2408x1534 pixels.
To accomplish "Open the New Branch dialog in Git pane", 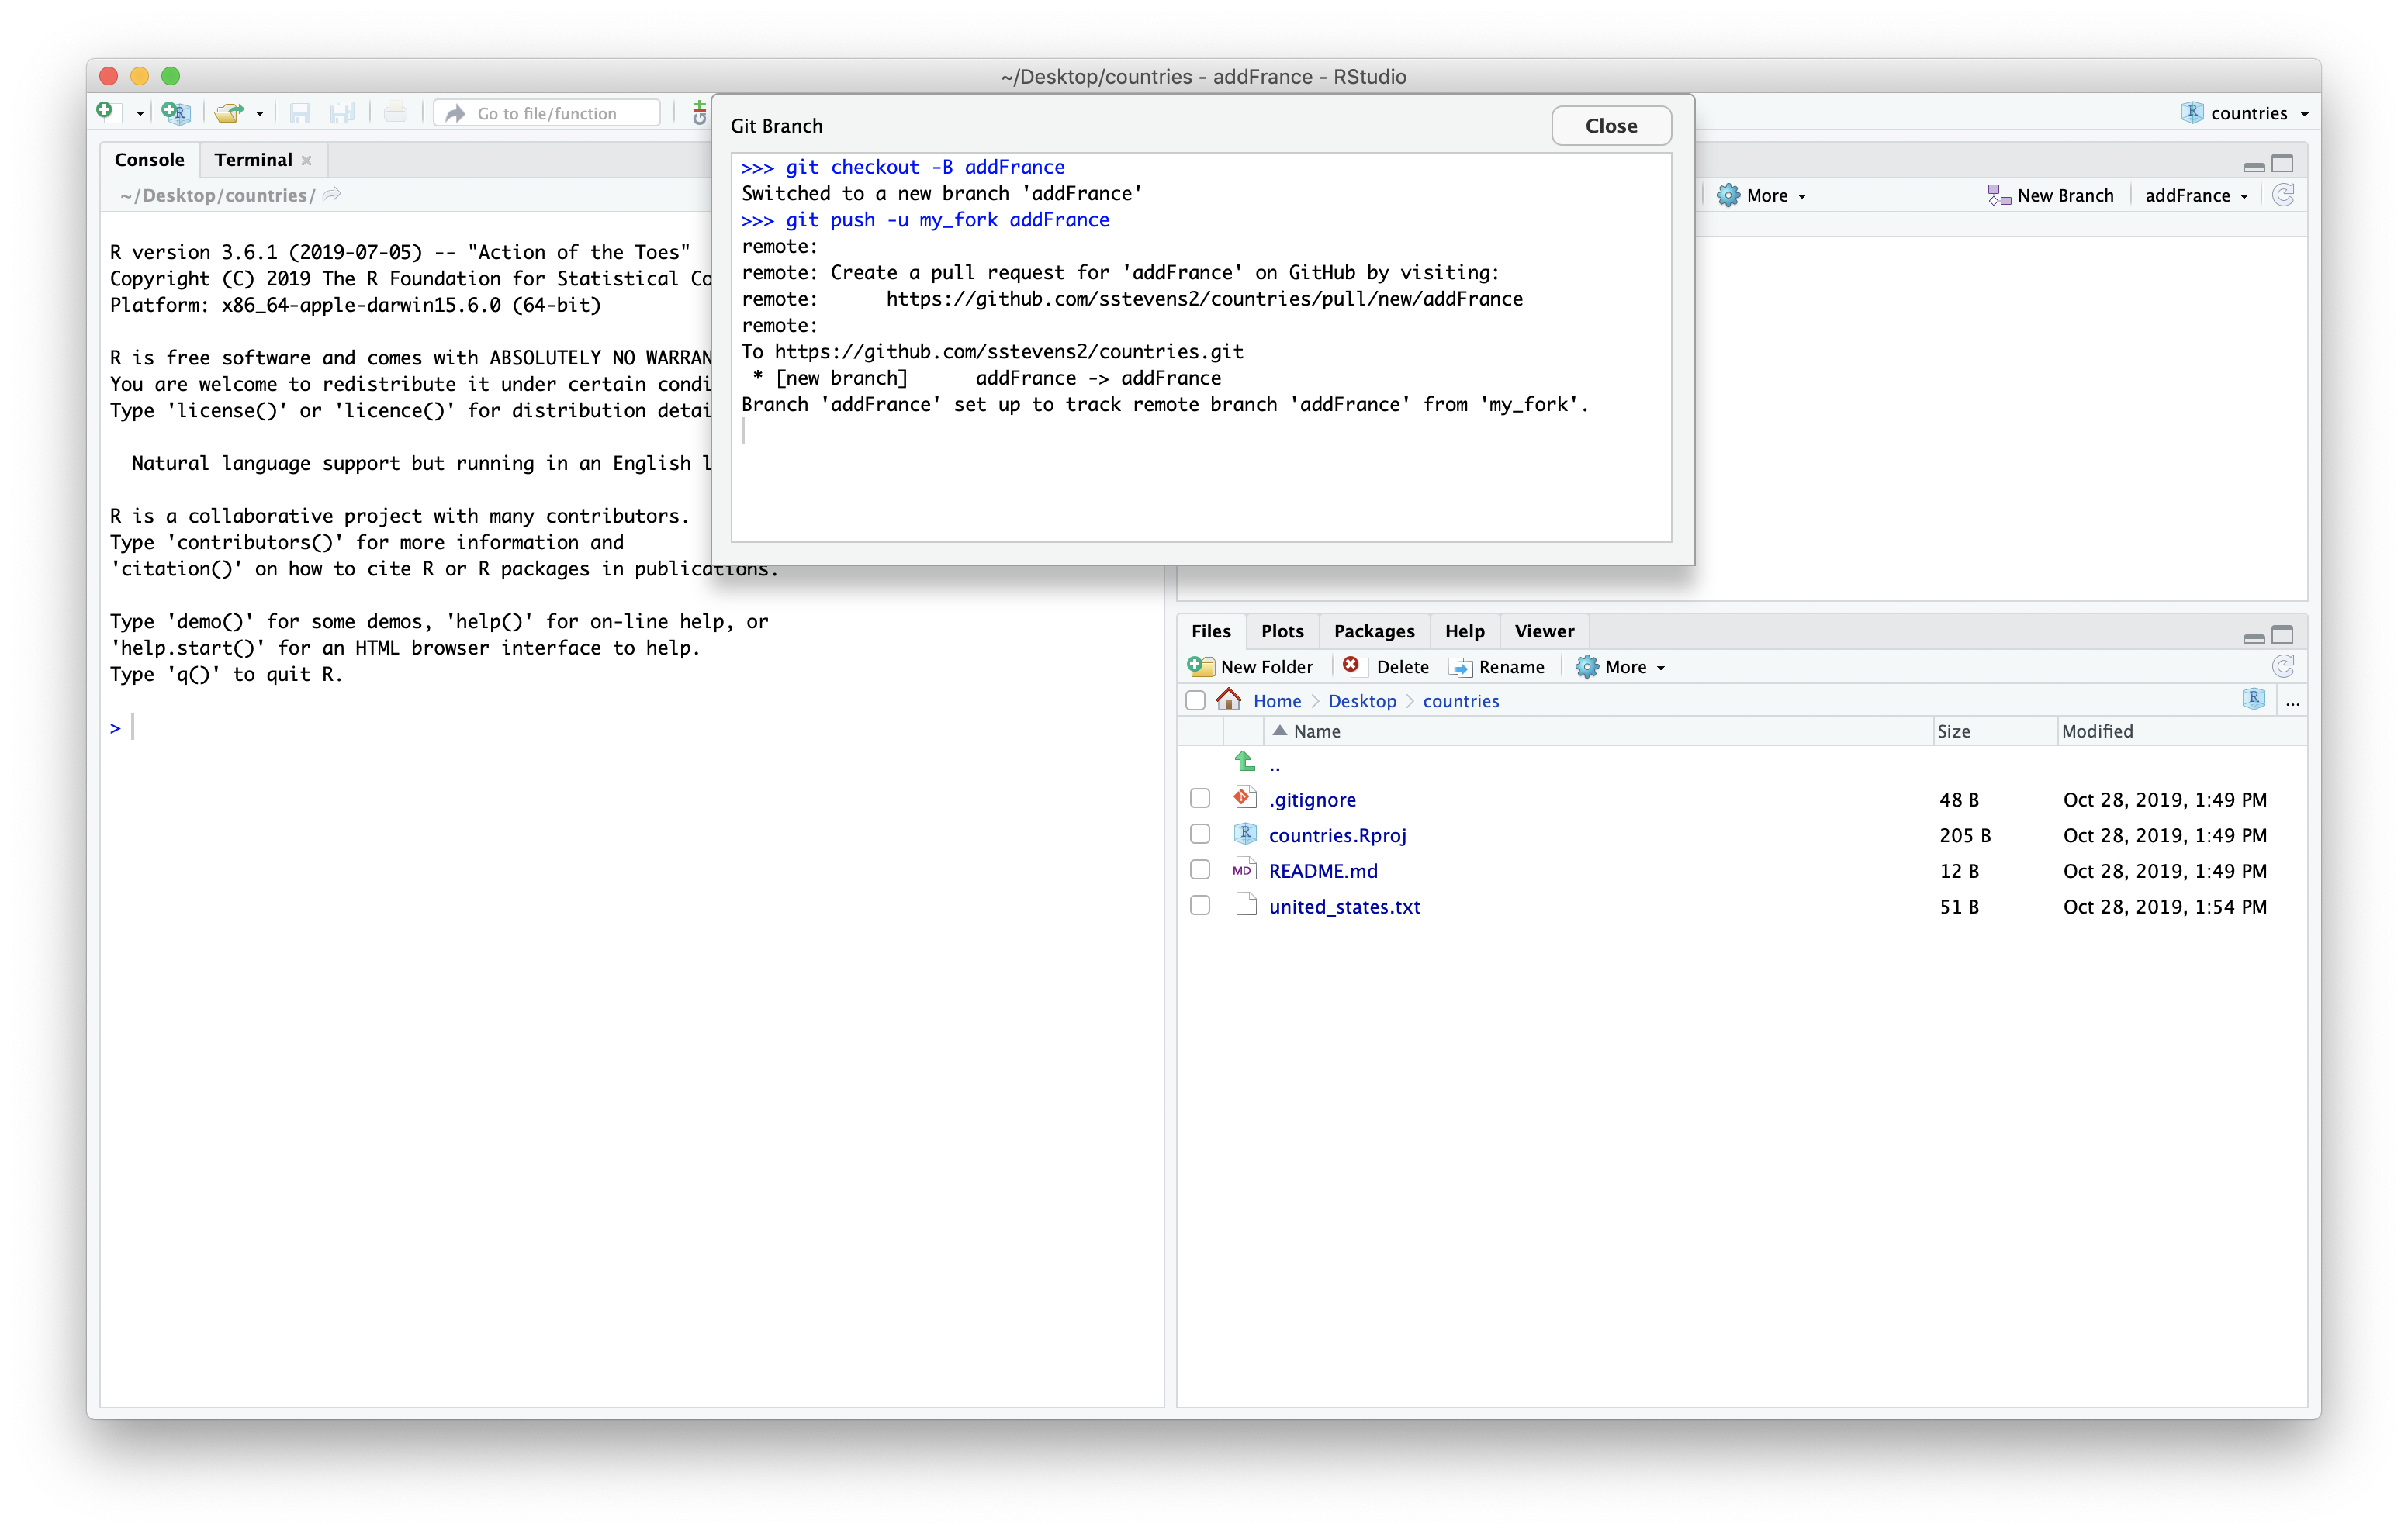I will pyautogui.click(x=2051, y=195).
